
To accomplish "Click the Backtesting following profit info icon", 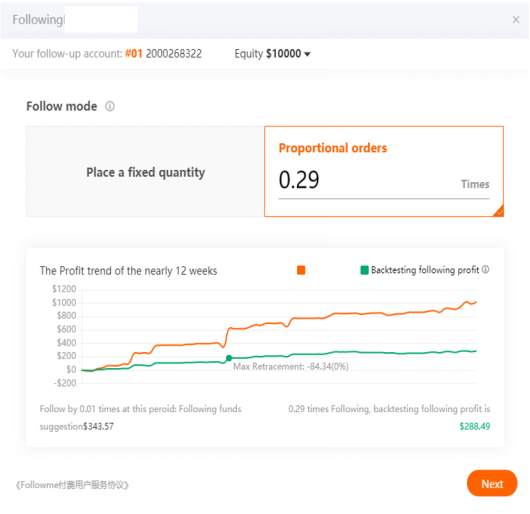I will [x=485, y=269].
